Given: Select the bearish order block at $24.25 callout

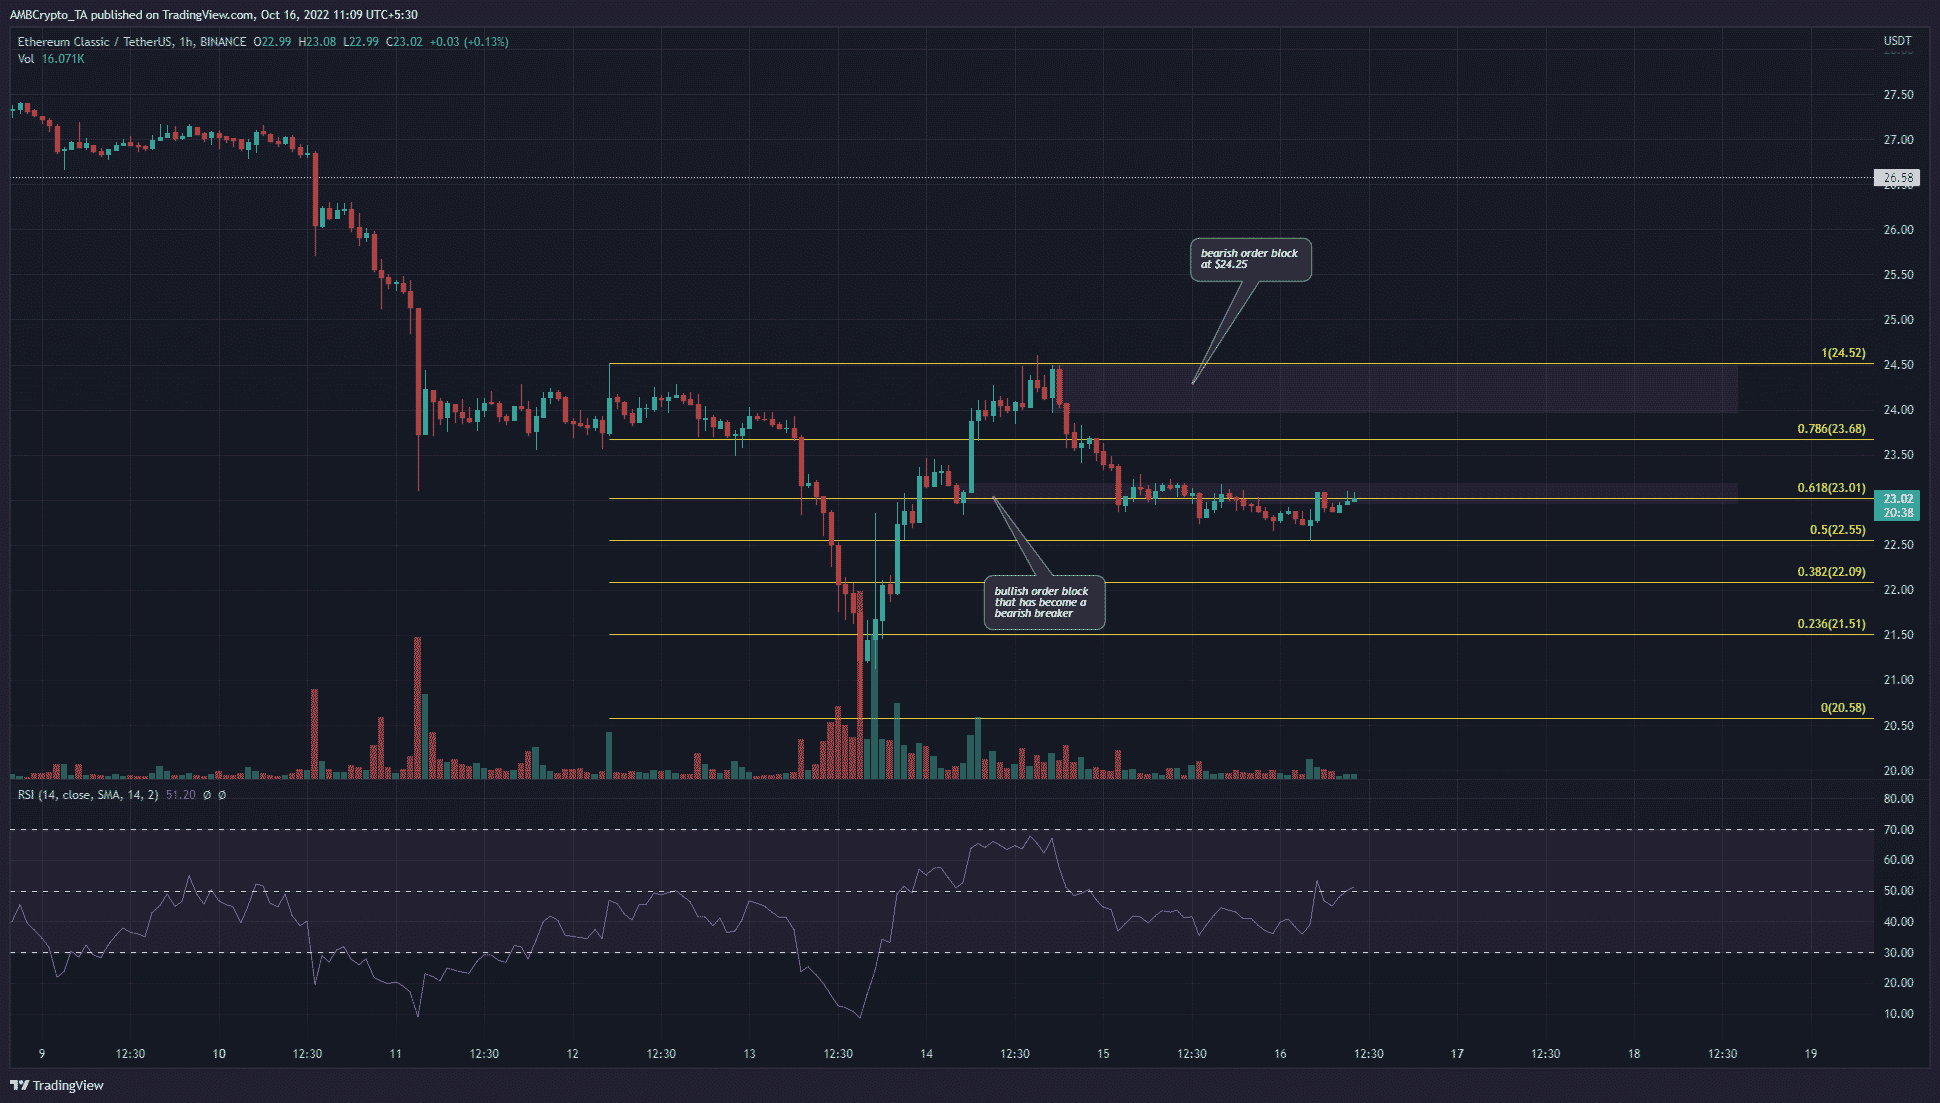Looking at the screenshot, I should [1249, 259].
